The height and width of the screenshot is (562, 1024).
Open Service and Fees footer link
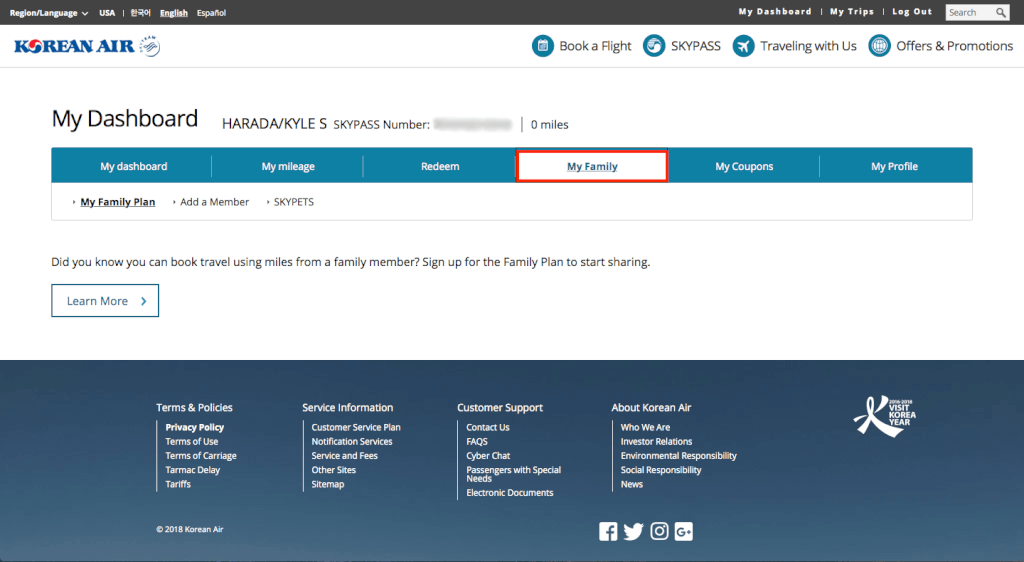(x=344, y=456)
